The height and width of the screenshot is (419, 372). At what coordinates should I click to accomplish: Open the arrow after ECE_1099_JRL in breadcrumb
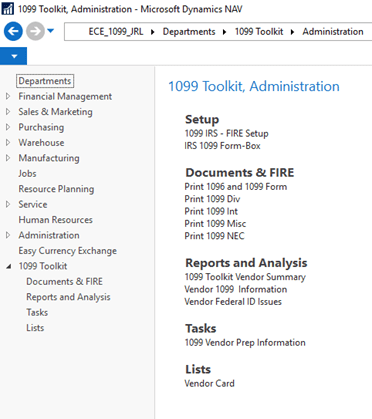[153, 32]
